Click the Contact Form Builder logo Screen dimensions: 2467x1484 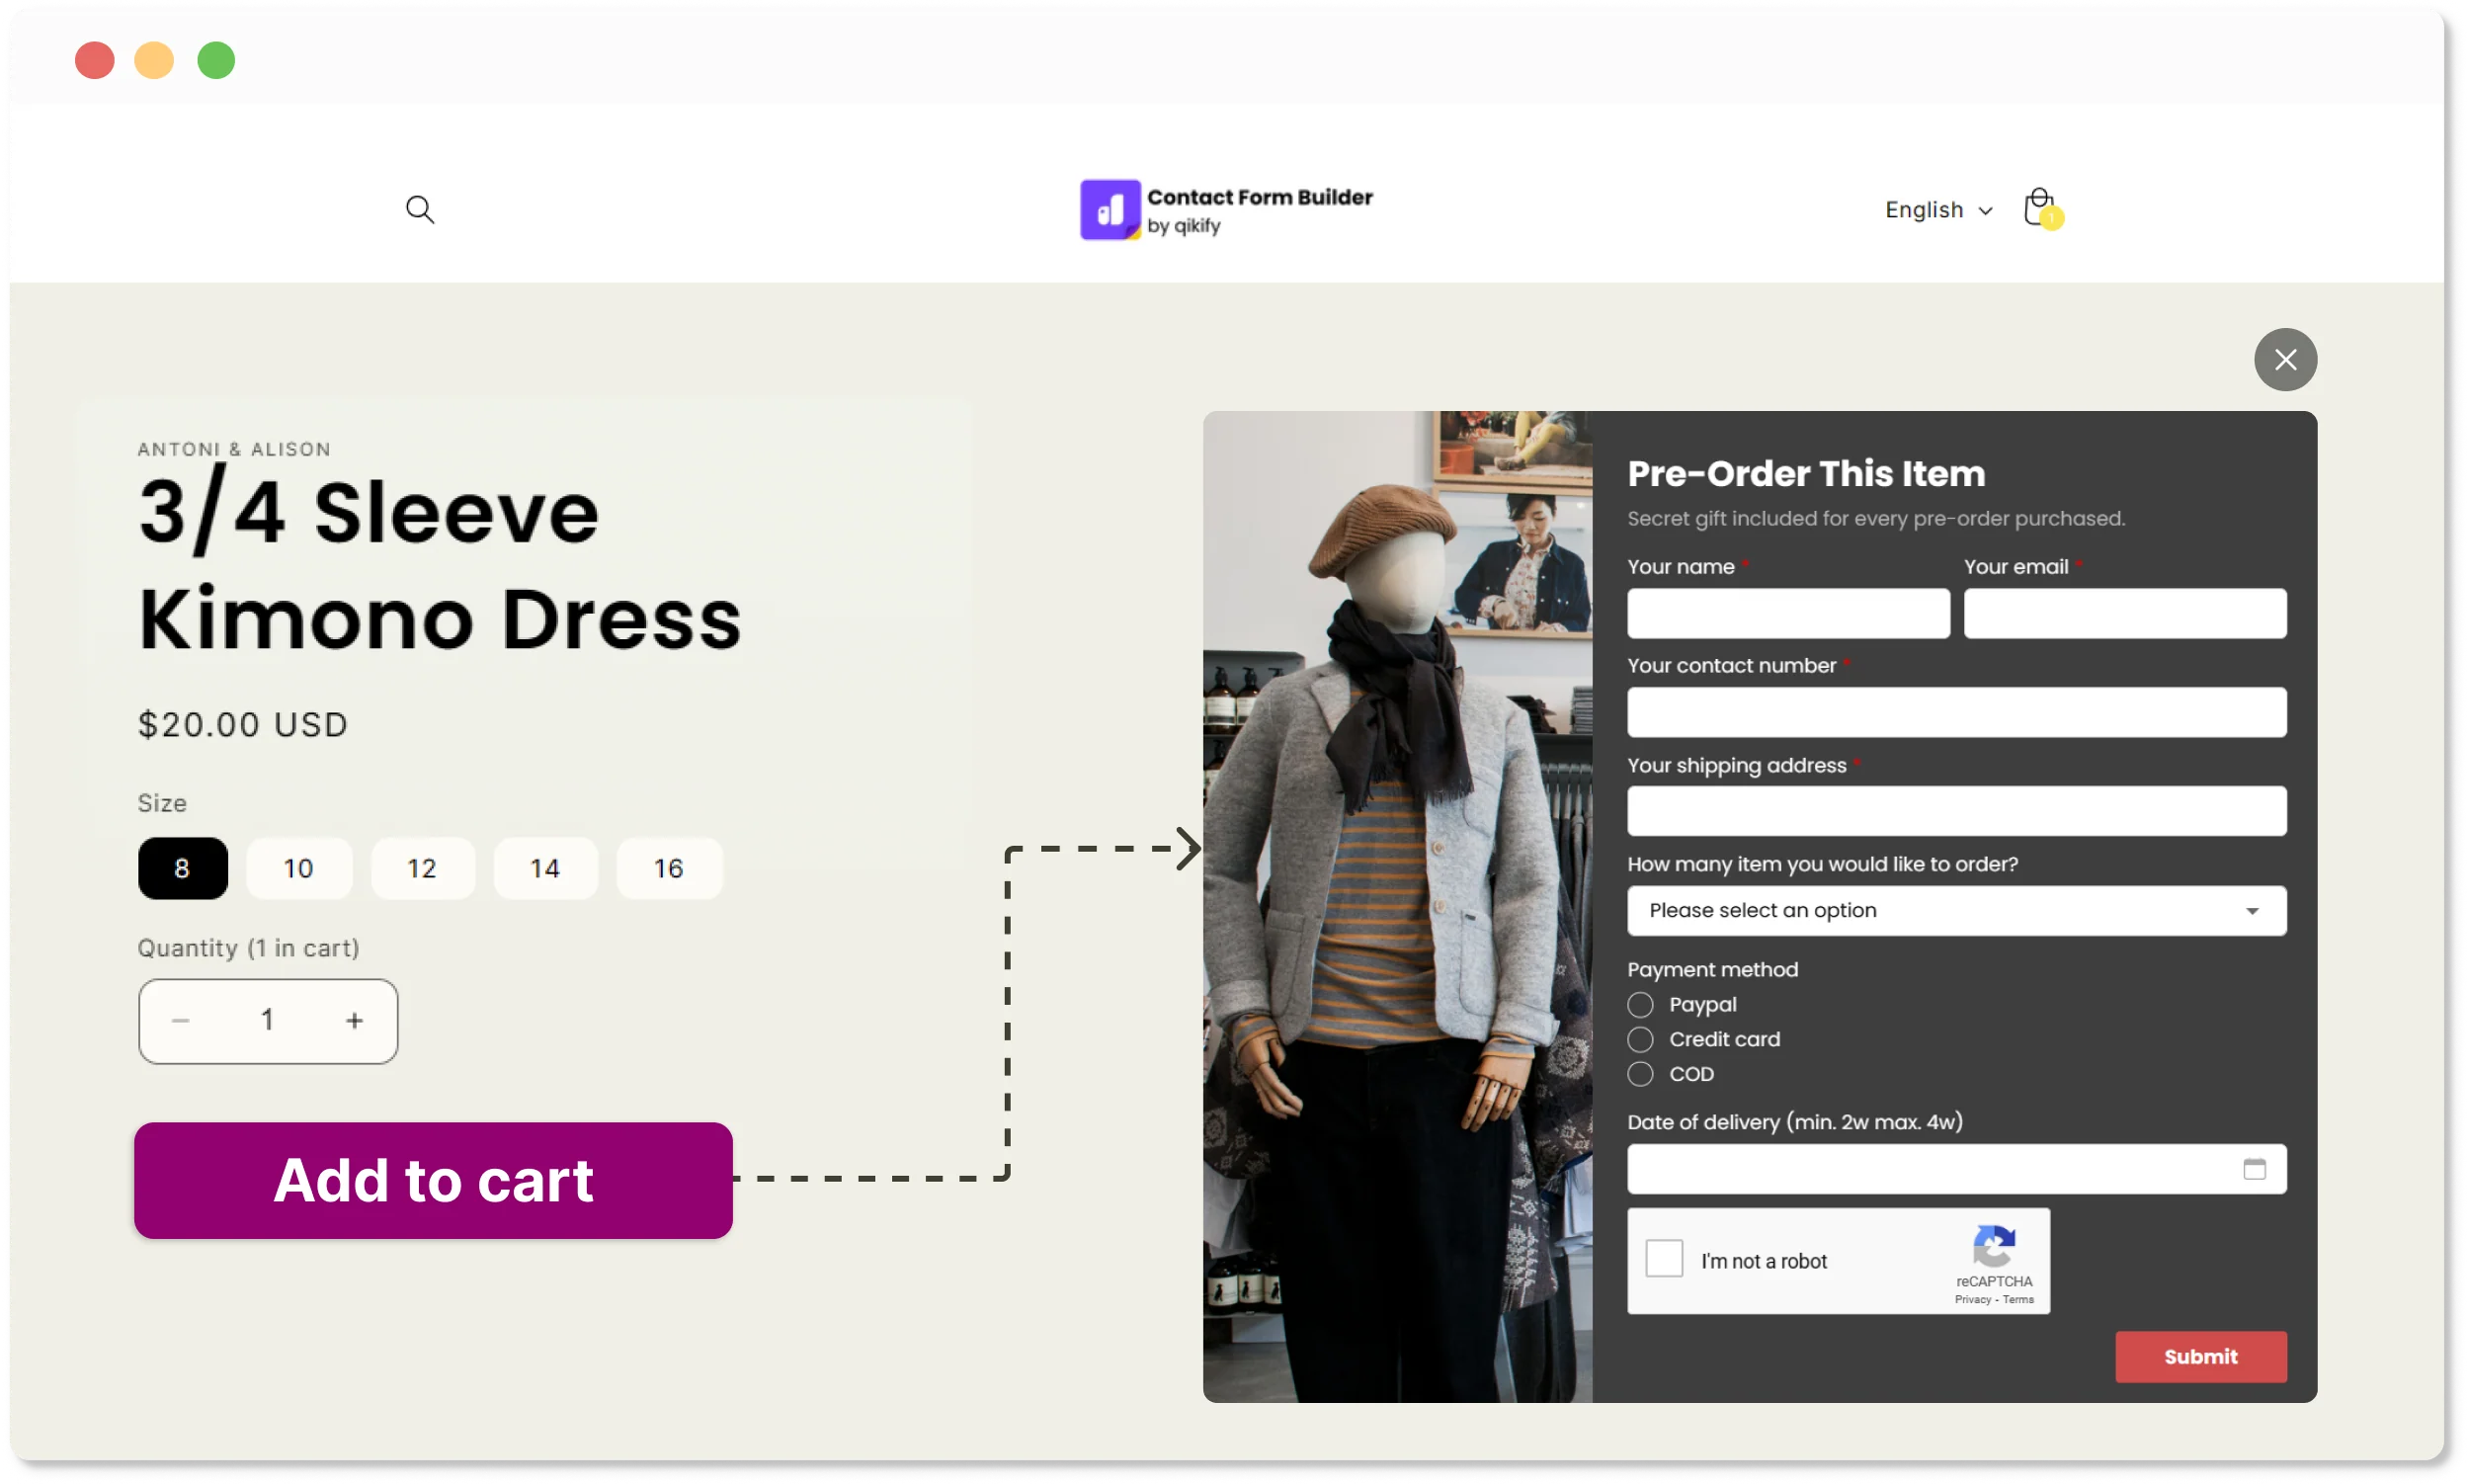point(1226,210)
